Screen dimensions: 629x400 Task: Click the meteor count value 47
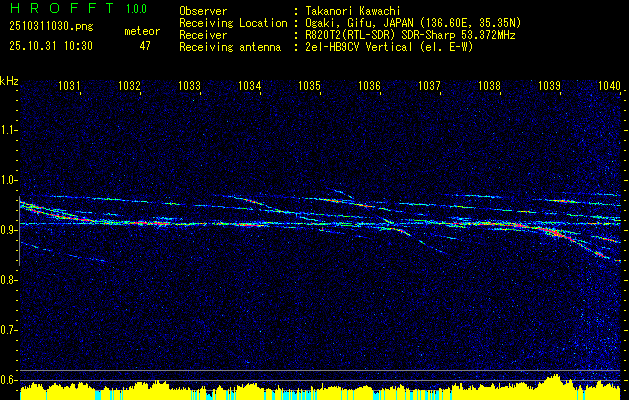(145, 46)
